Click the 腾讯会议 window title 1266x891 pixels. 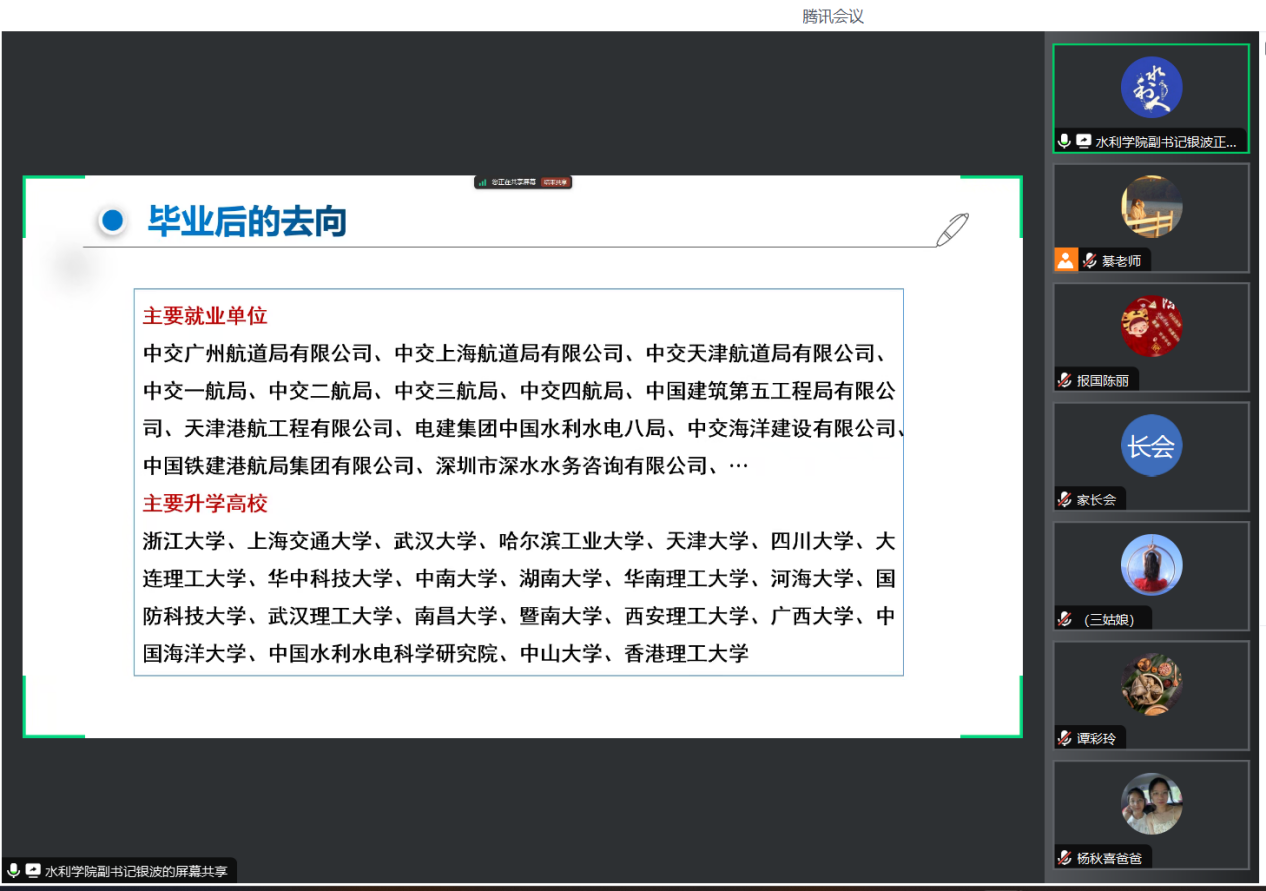[832, 16]
